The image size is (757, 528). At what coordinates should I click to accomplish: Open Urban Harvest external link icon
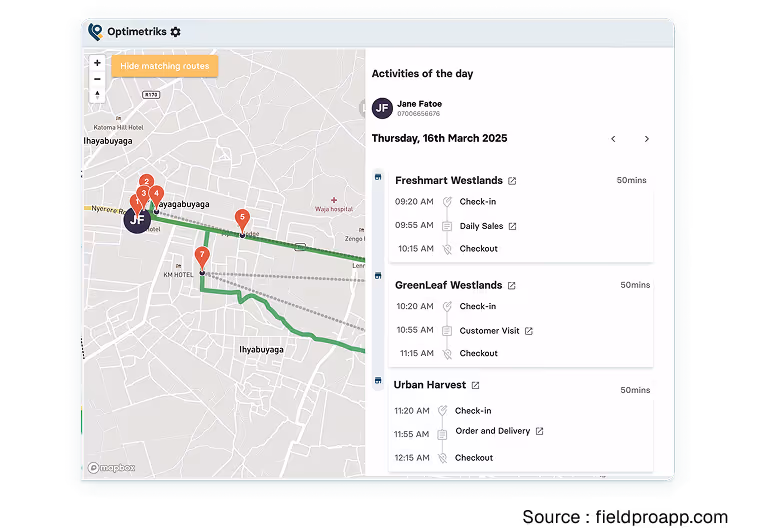[x=476, y=385]
